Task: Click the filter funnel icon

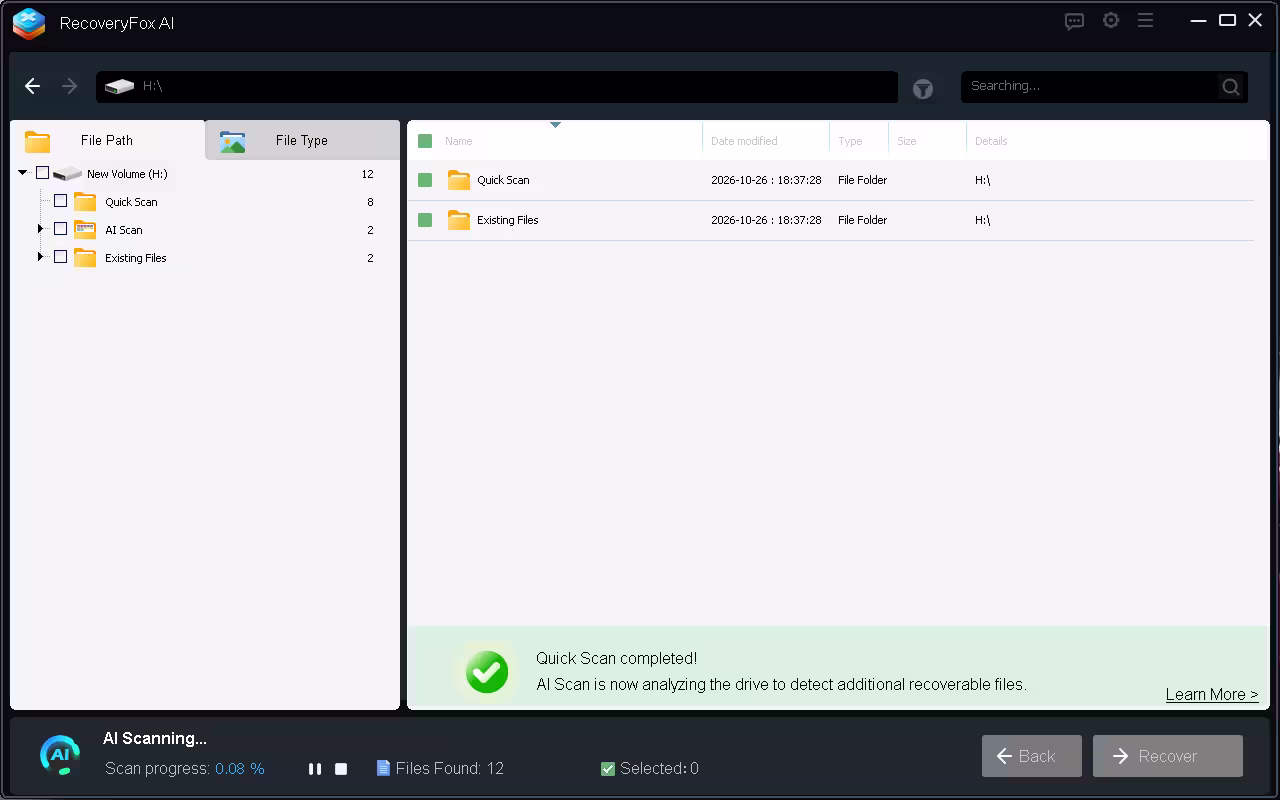Action: pos(923,89)
